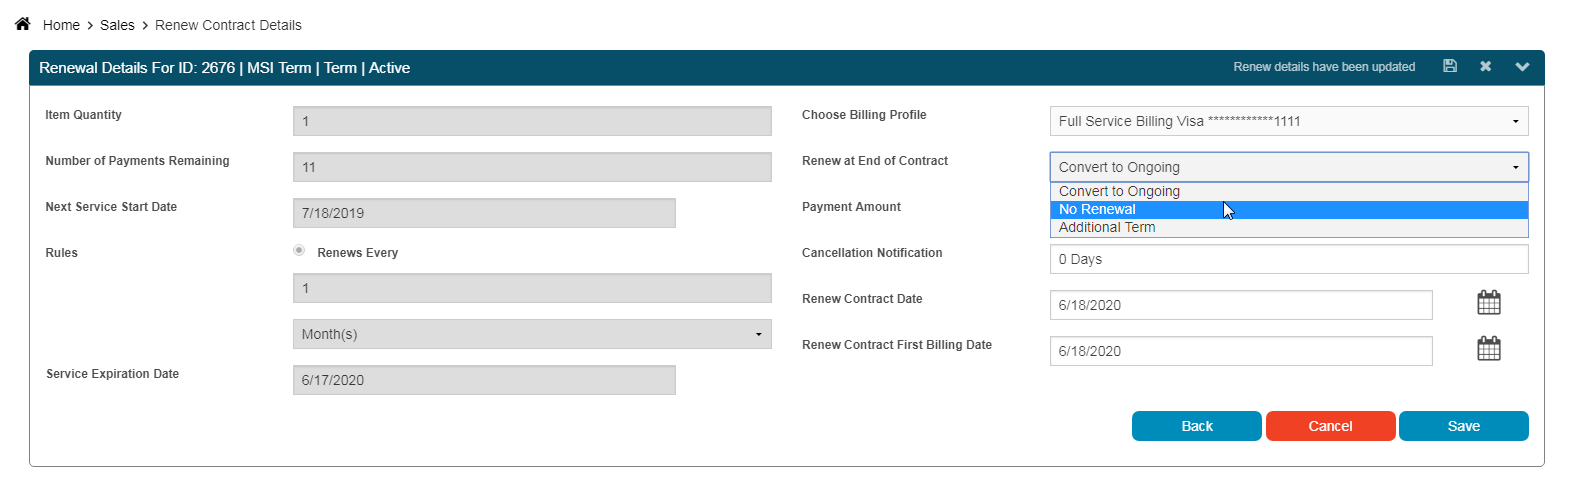Viewport: 1572px width, 487px height.
Task: Click the X icon in panel header
Action: coord(1486,66)
